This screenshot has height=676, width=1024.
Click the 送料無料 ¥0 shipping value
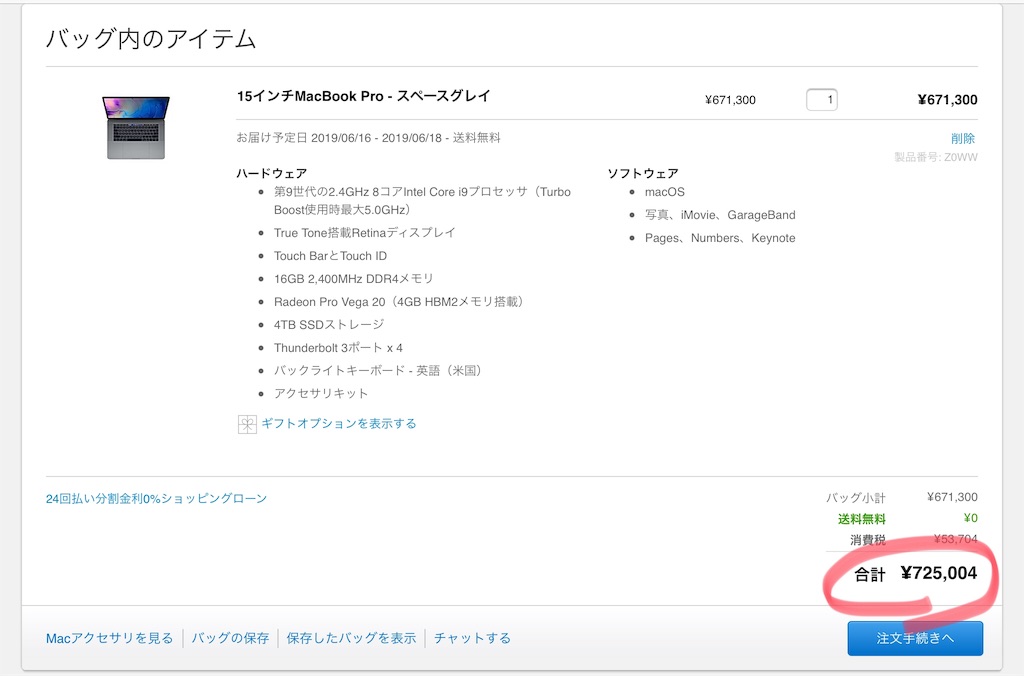click(x=970, y=518)
